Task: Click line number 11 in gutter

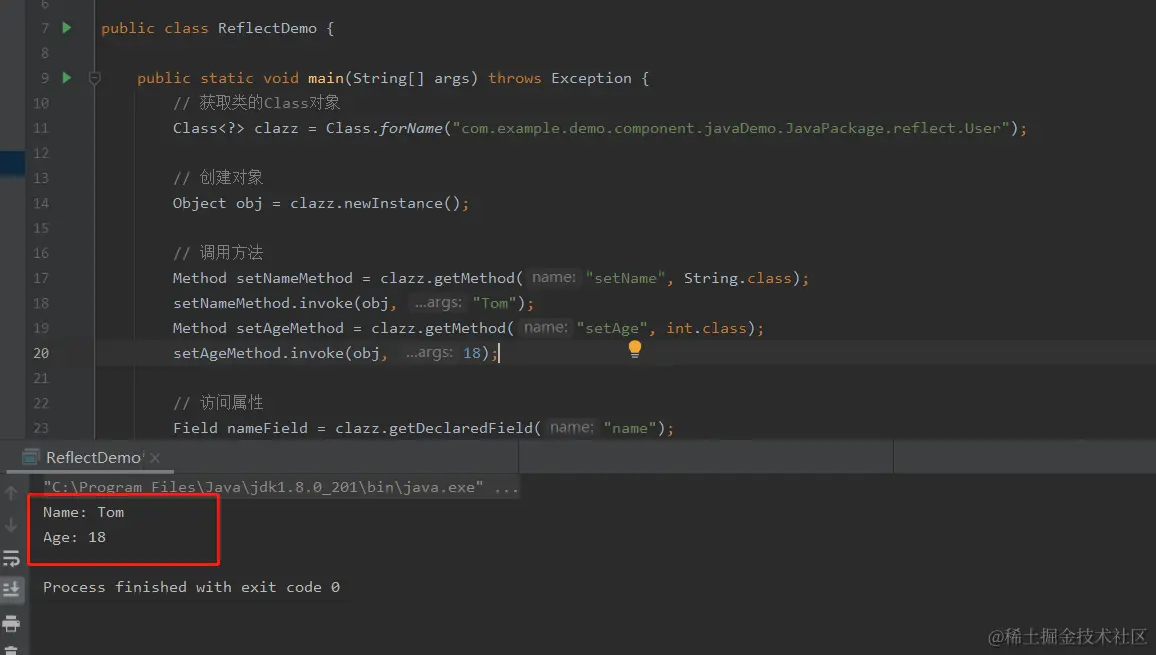Action: [x=41, y=128]
